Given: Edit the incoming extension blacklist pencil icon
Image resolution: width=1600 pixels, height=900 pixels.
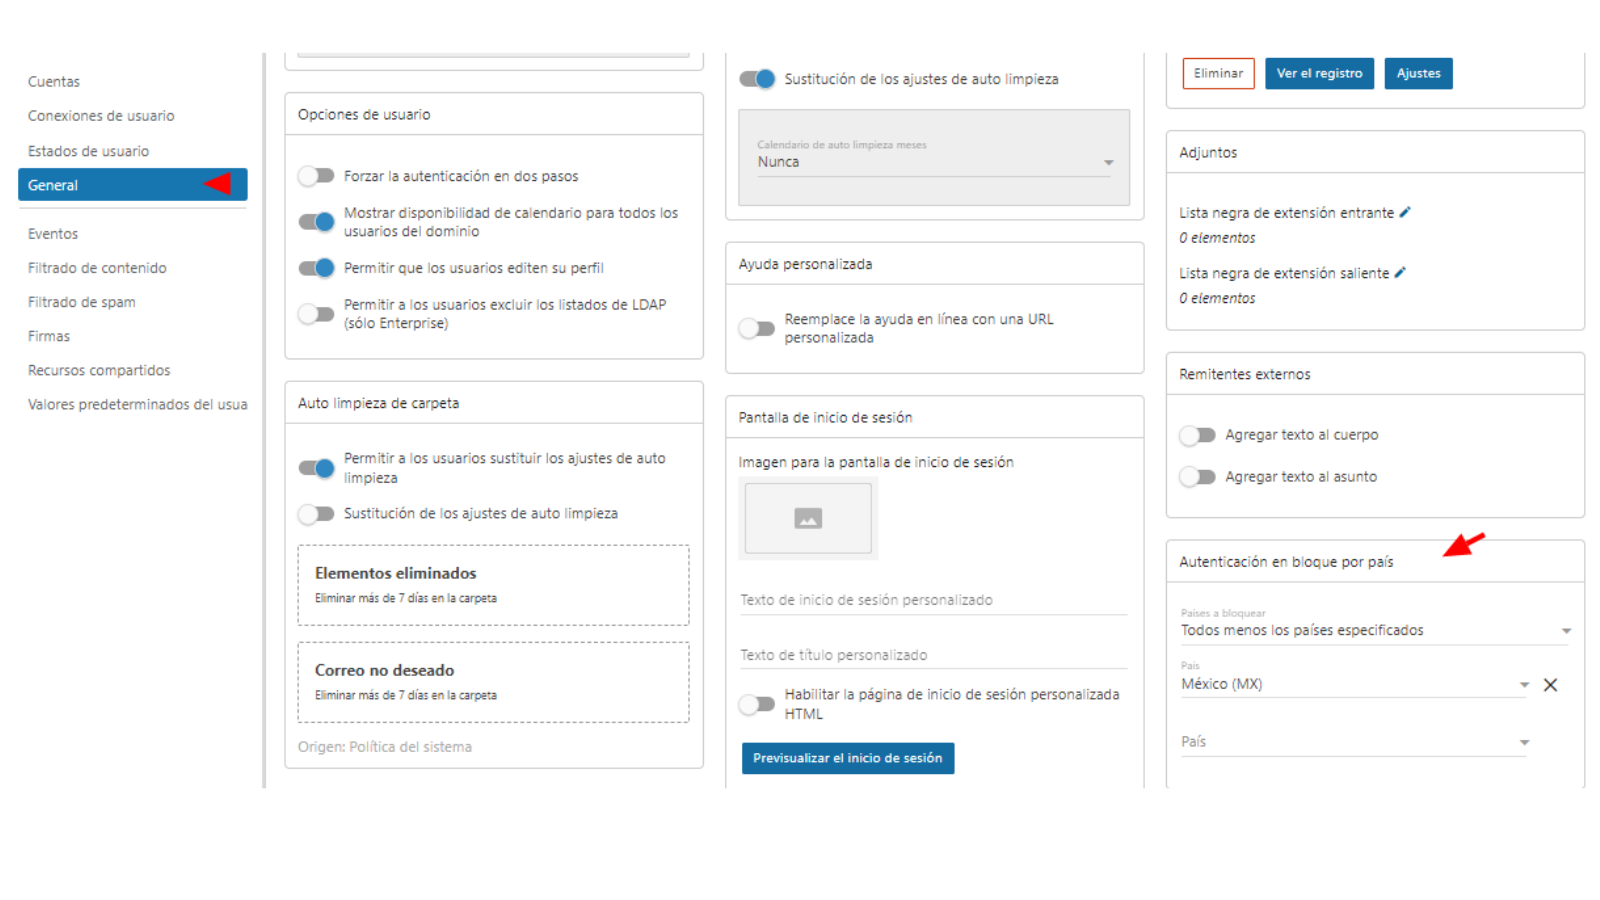Looking at the screenshot, I should [x=1405, y=212].
